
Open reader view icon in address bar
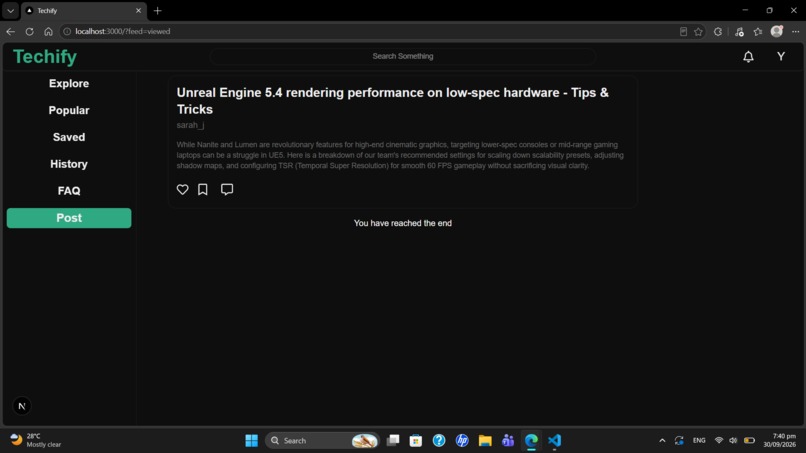[x=683, y=31]
